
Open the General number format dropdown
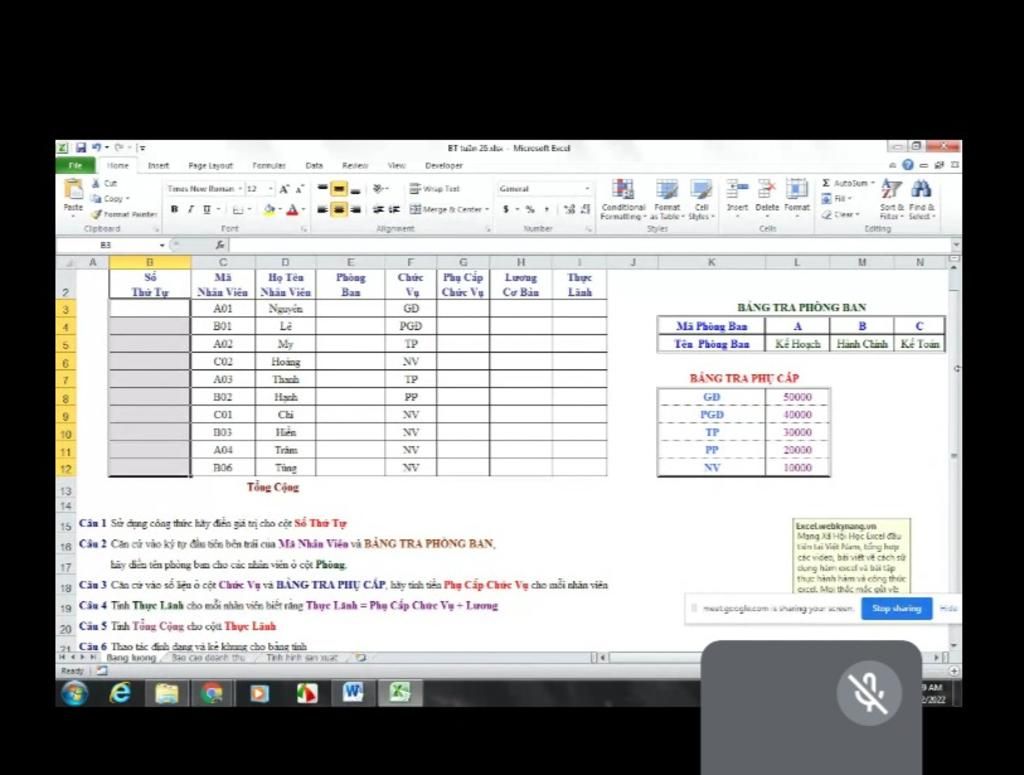(587, 189)
